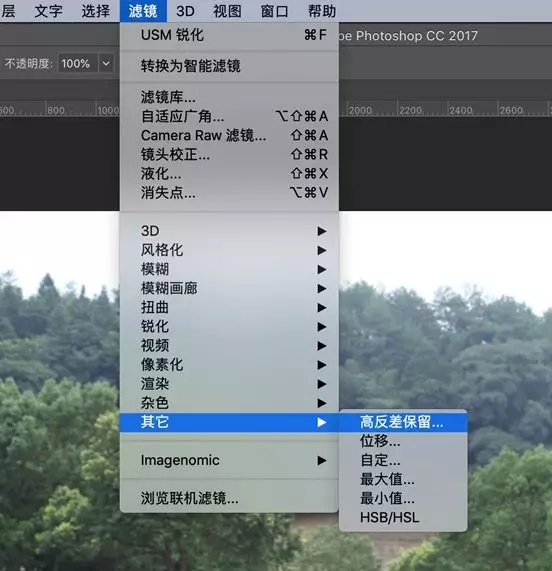The width and height of the screenshot is (552, 571).
Task: Open the 帮助 menu
Action: (322, 11)
